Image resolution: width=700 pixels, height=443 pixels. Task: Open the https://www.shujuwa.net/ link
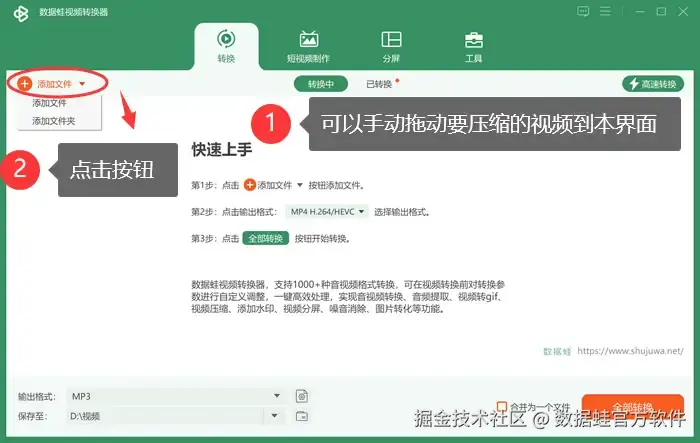[630, 351]
